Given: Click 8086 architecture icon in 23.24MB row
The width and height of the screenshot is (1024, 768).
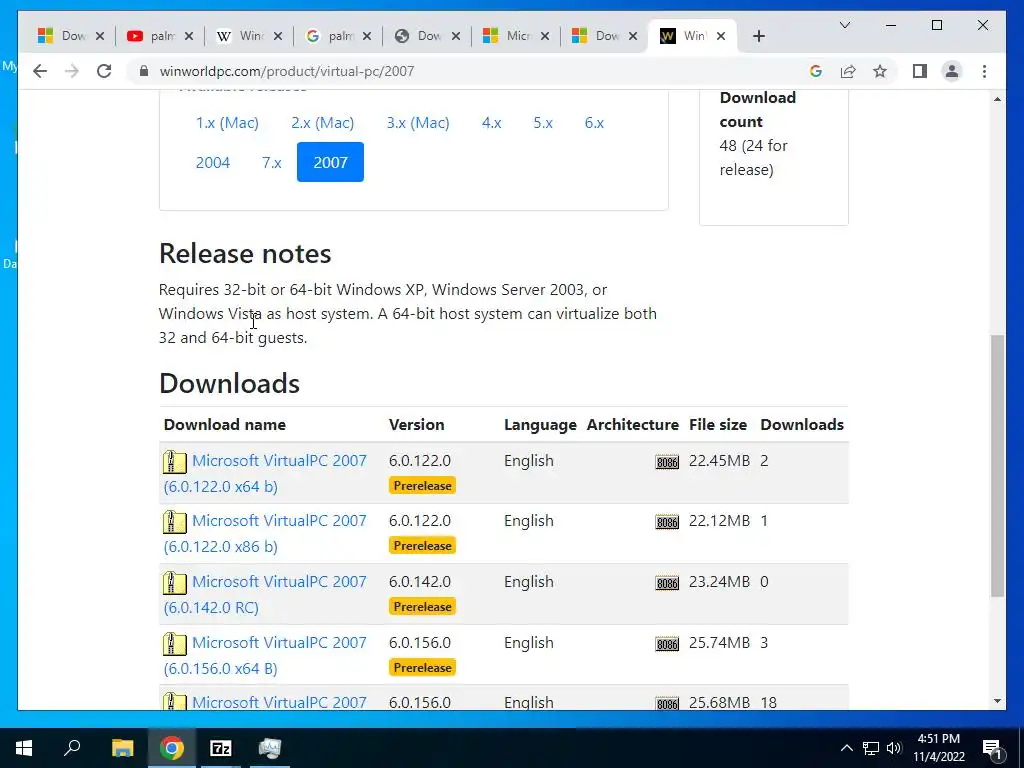Looking at the screenshot, I should [667, 583].
